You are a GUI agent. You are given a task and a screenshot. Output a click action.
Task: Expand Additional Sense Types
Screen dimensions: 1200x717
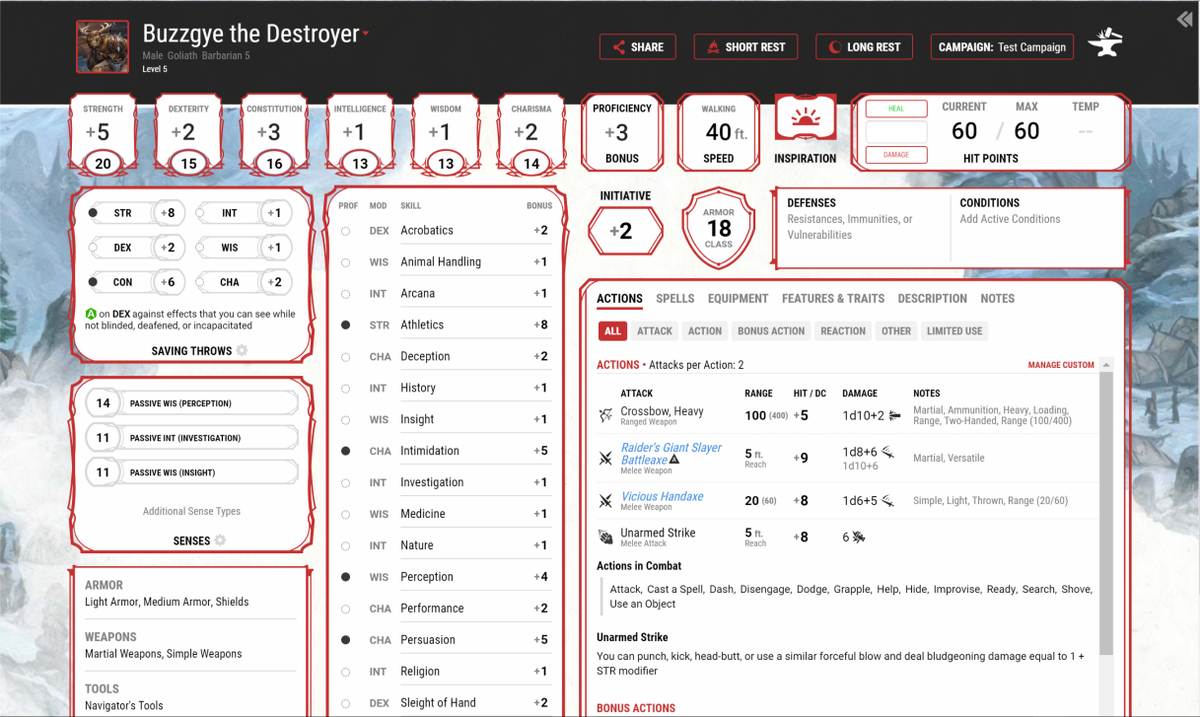[x=191, y=511]
